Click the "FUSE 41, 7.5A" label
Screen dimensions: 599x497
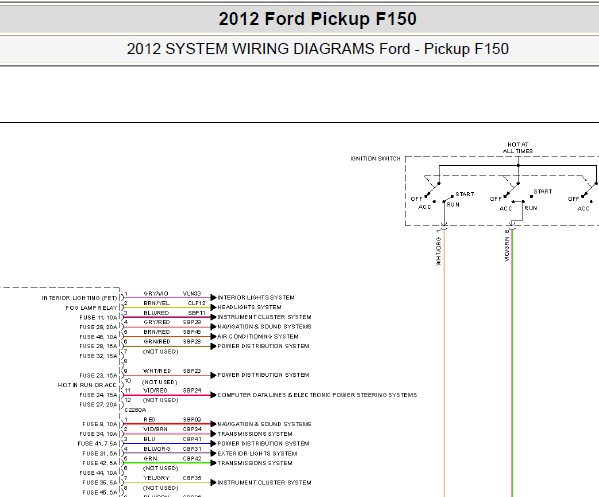click(97, 444)
